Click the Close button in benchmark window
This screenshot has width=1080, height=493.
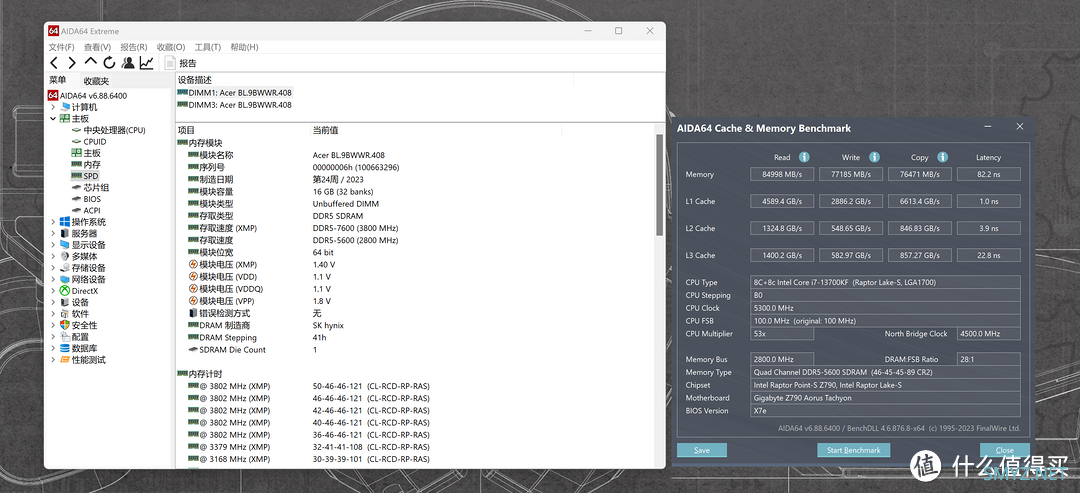click(x=1004, y=450)
